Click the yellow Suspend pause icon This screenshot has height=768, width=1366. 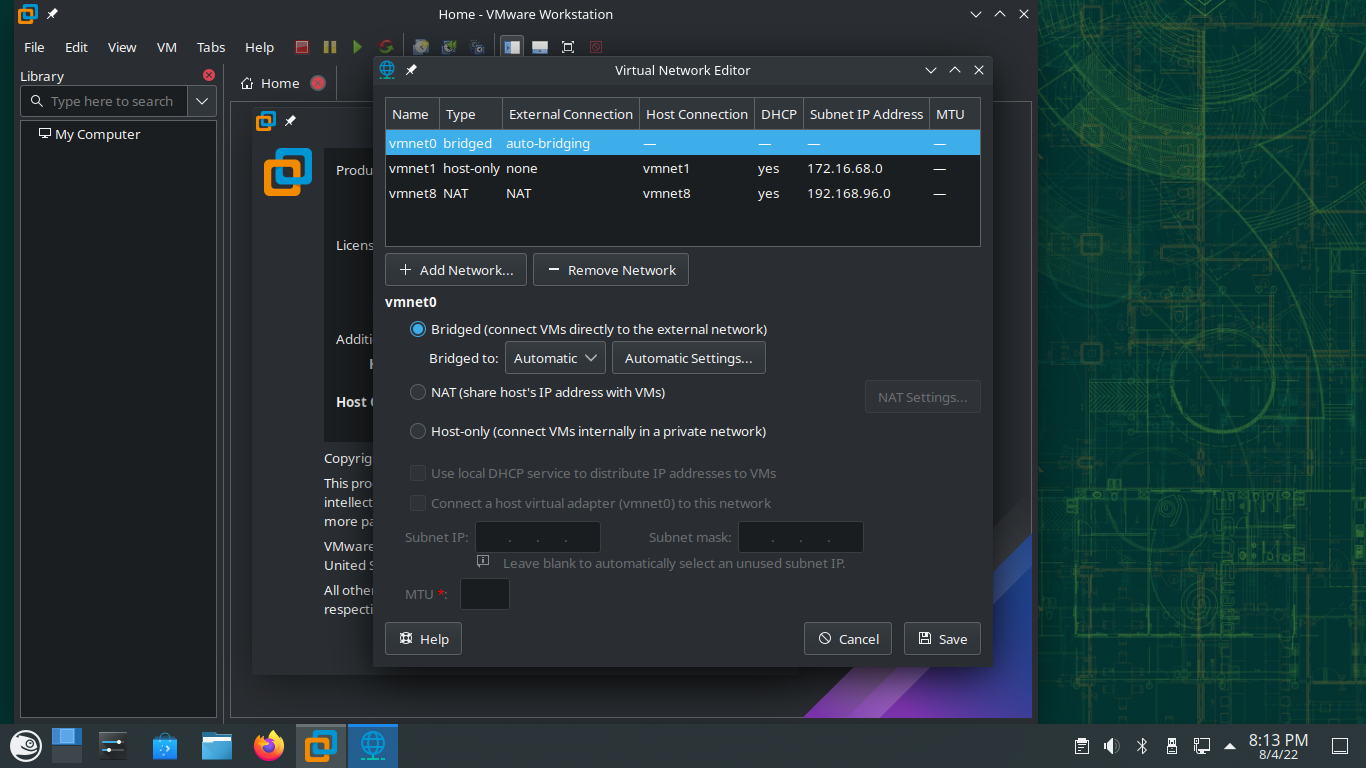click(330, 47)
